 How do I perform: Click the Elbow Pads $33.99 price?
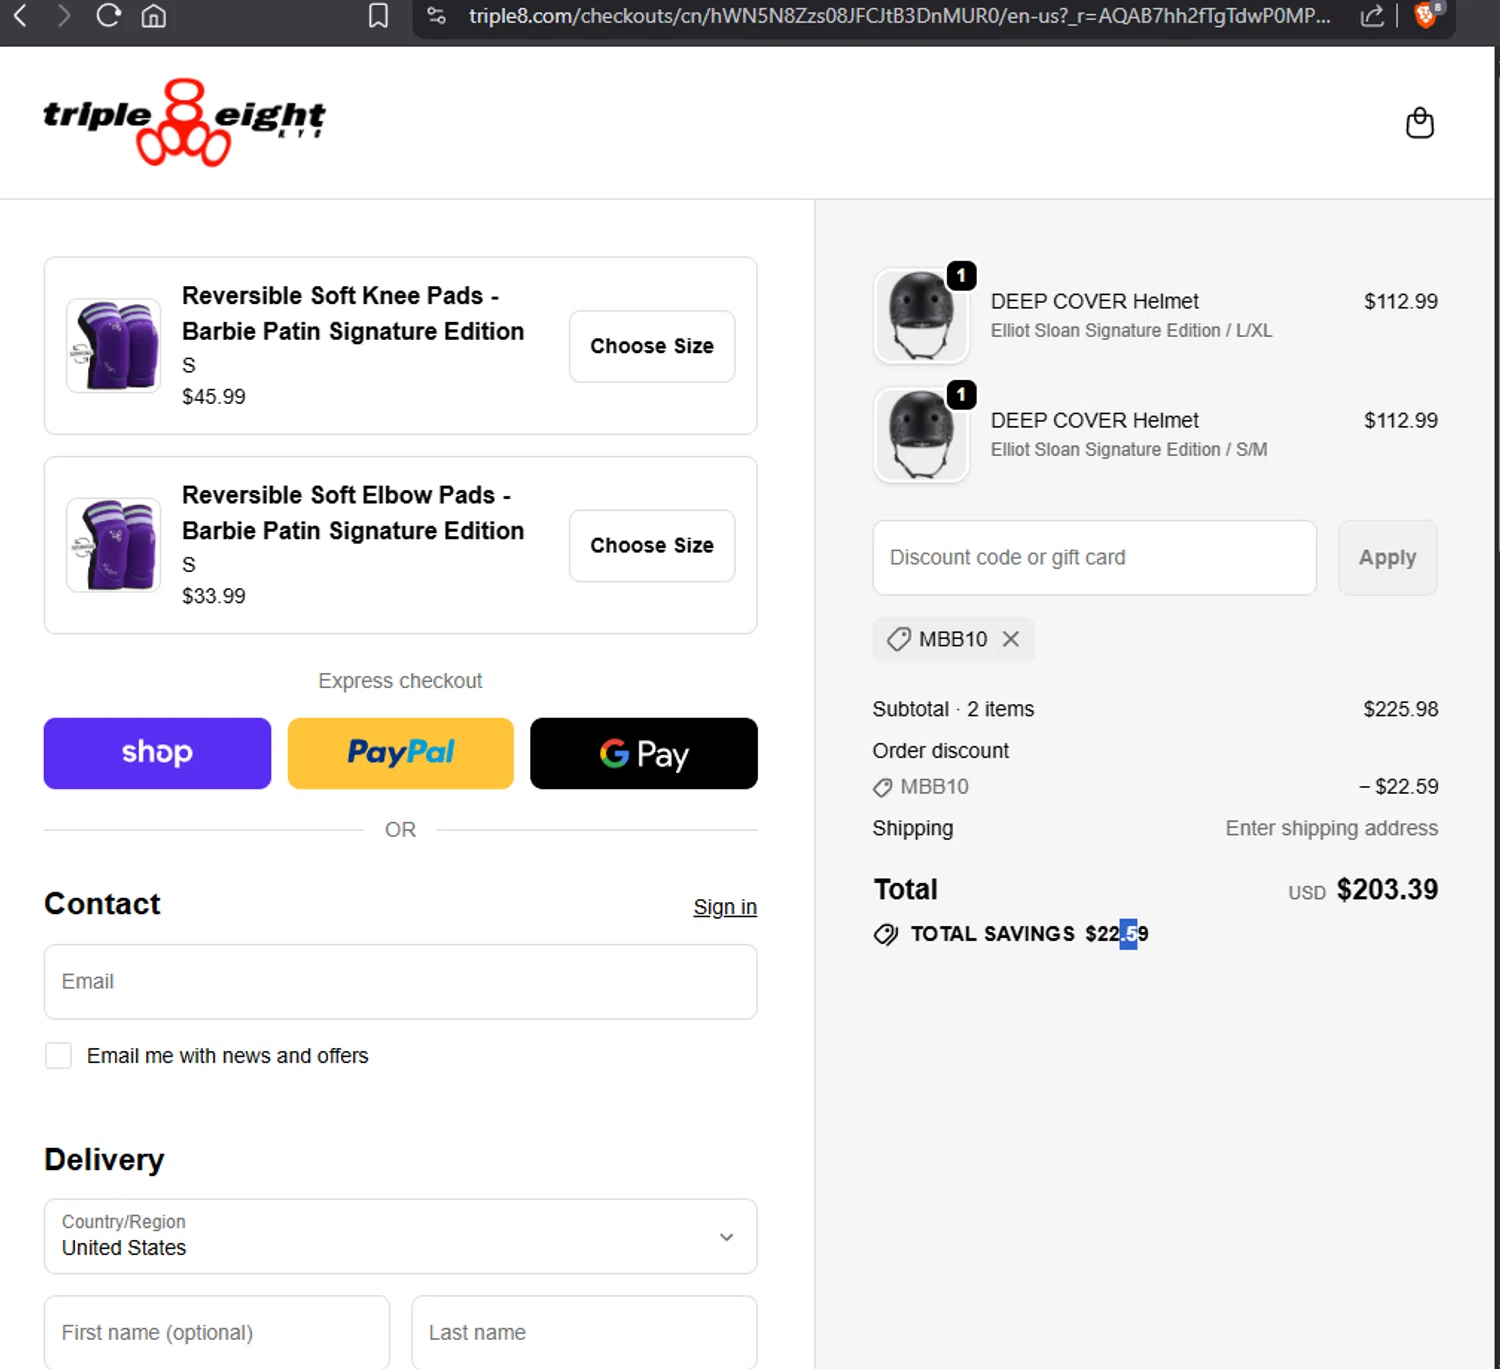tap(214, 597)
